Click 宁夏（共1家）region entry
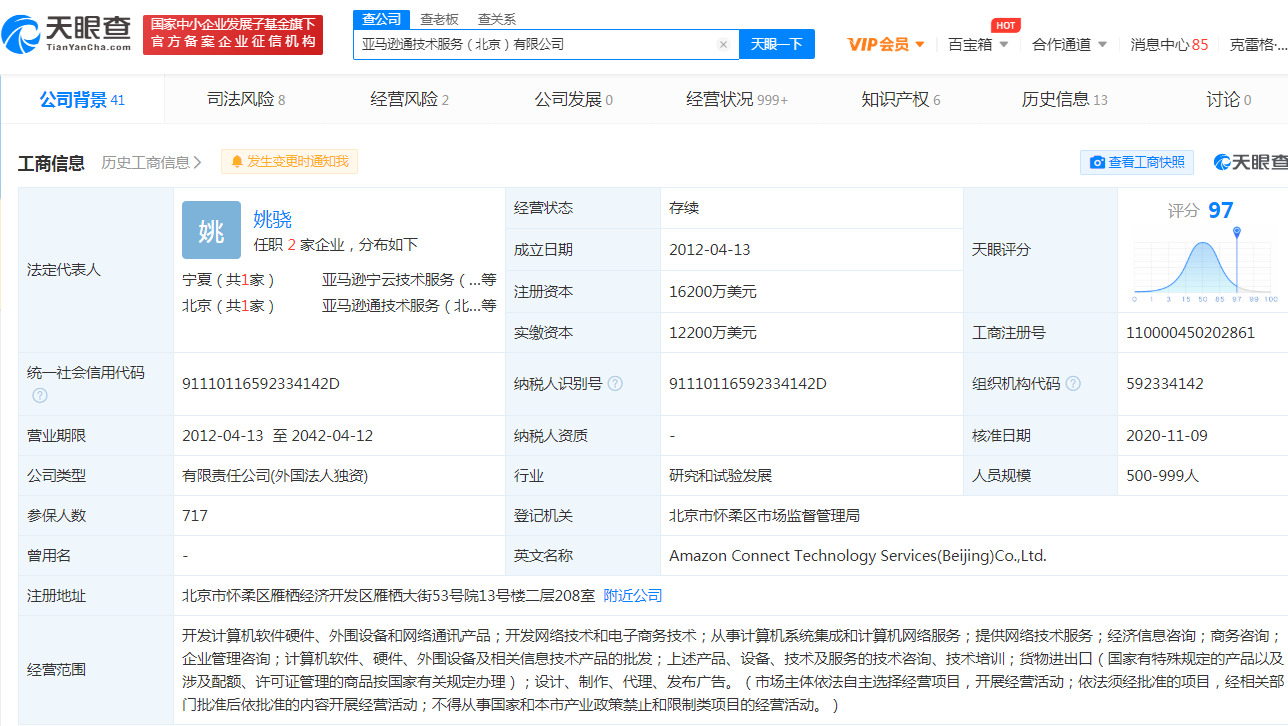 (228, 280)
